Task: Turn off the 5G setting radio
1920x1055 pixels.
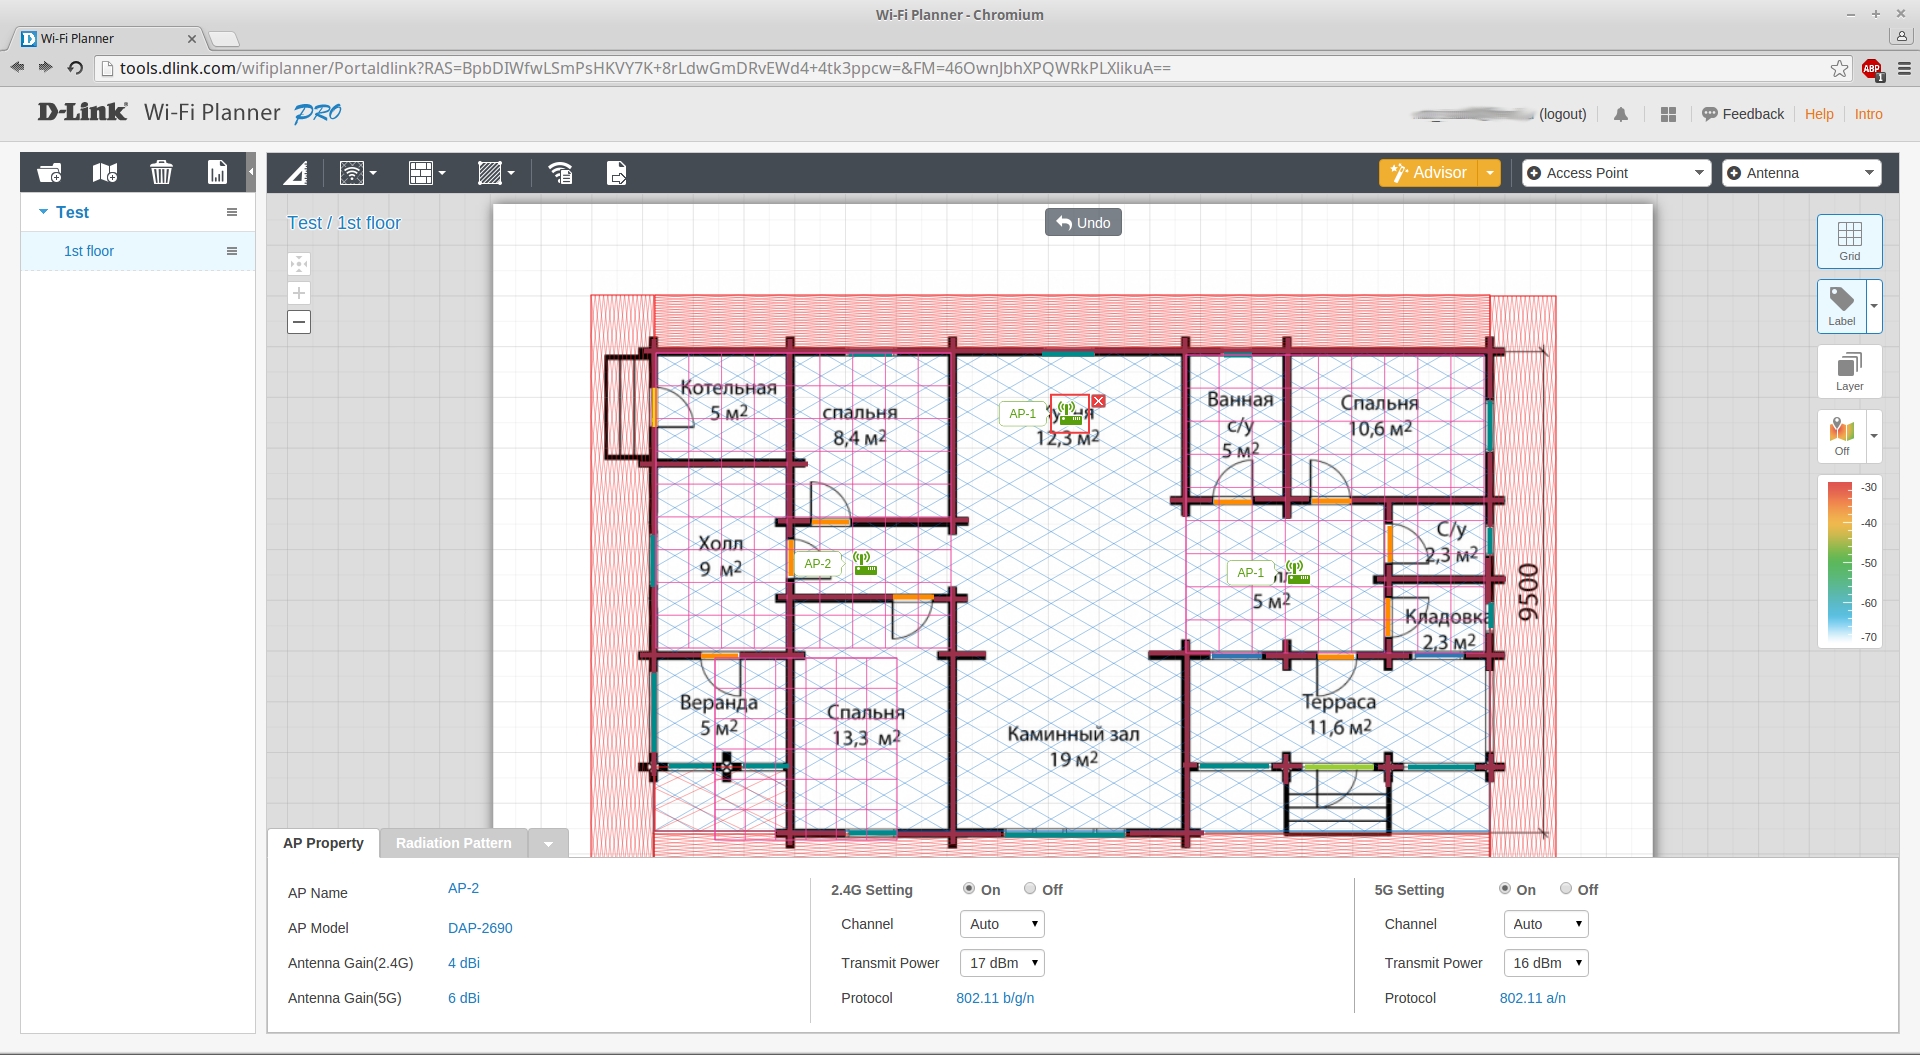Action: click(x=1566, y=889)
